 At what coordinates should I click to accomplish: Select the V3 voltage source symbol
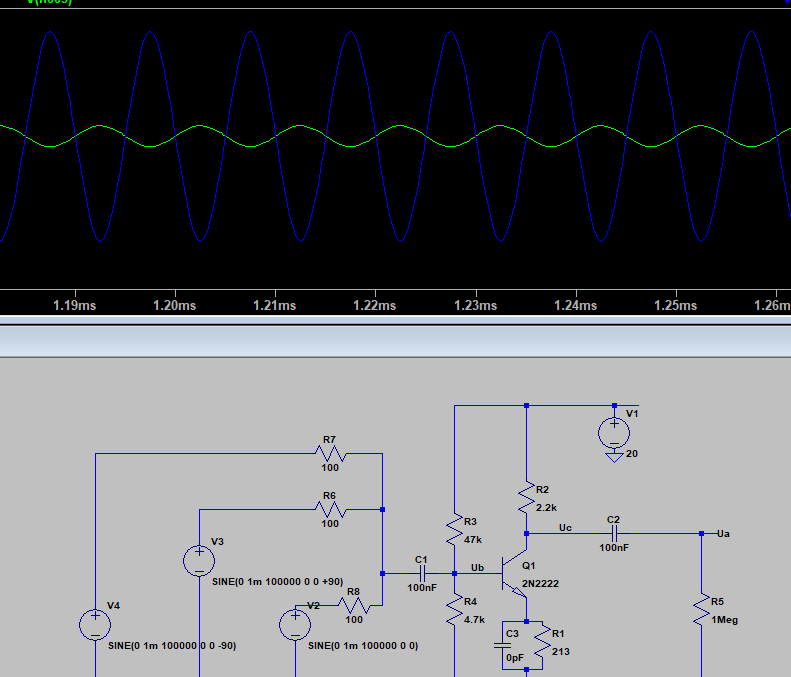coord(199,561)
